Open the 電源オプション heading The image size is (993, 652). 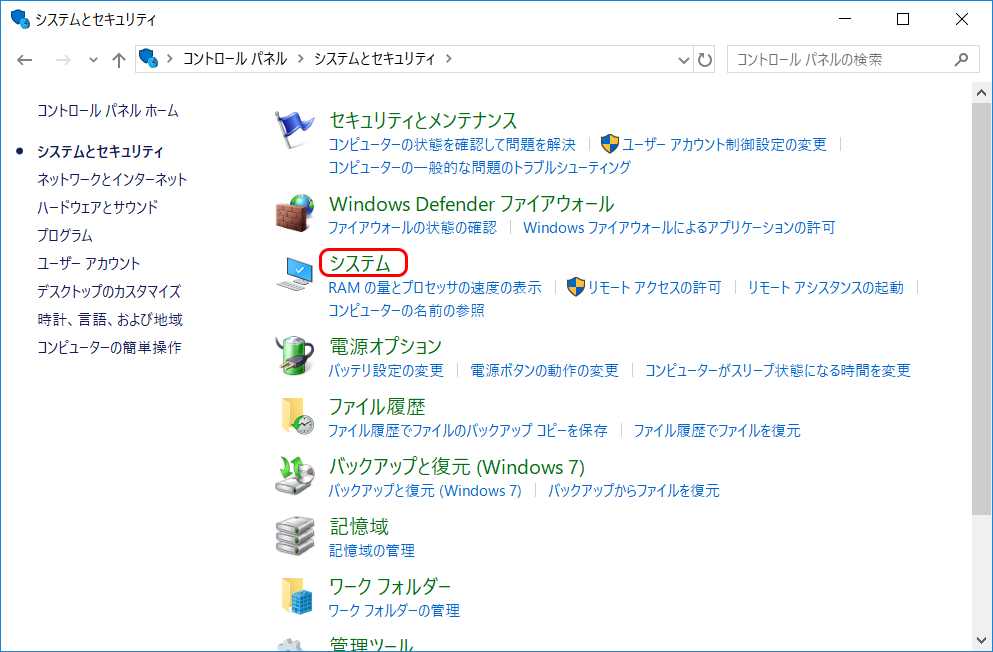tap(385, 346)
